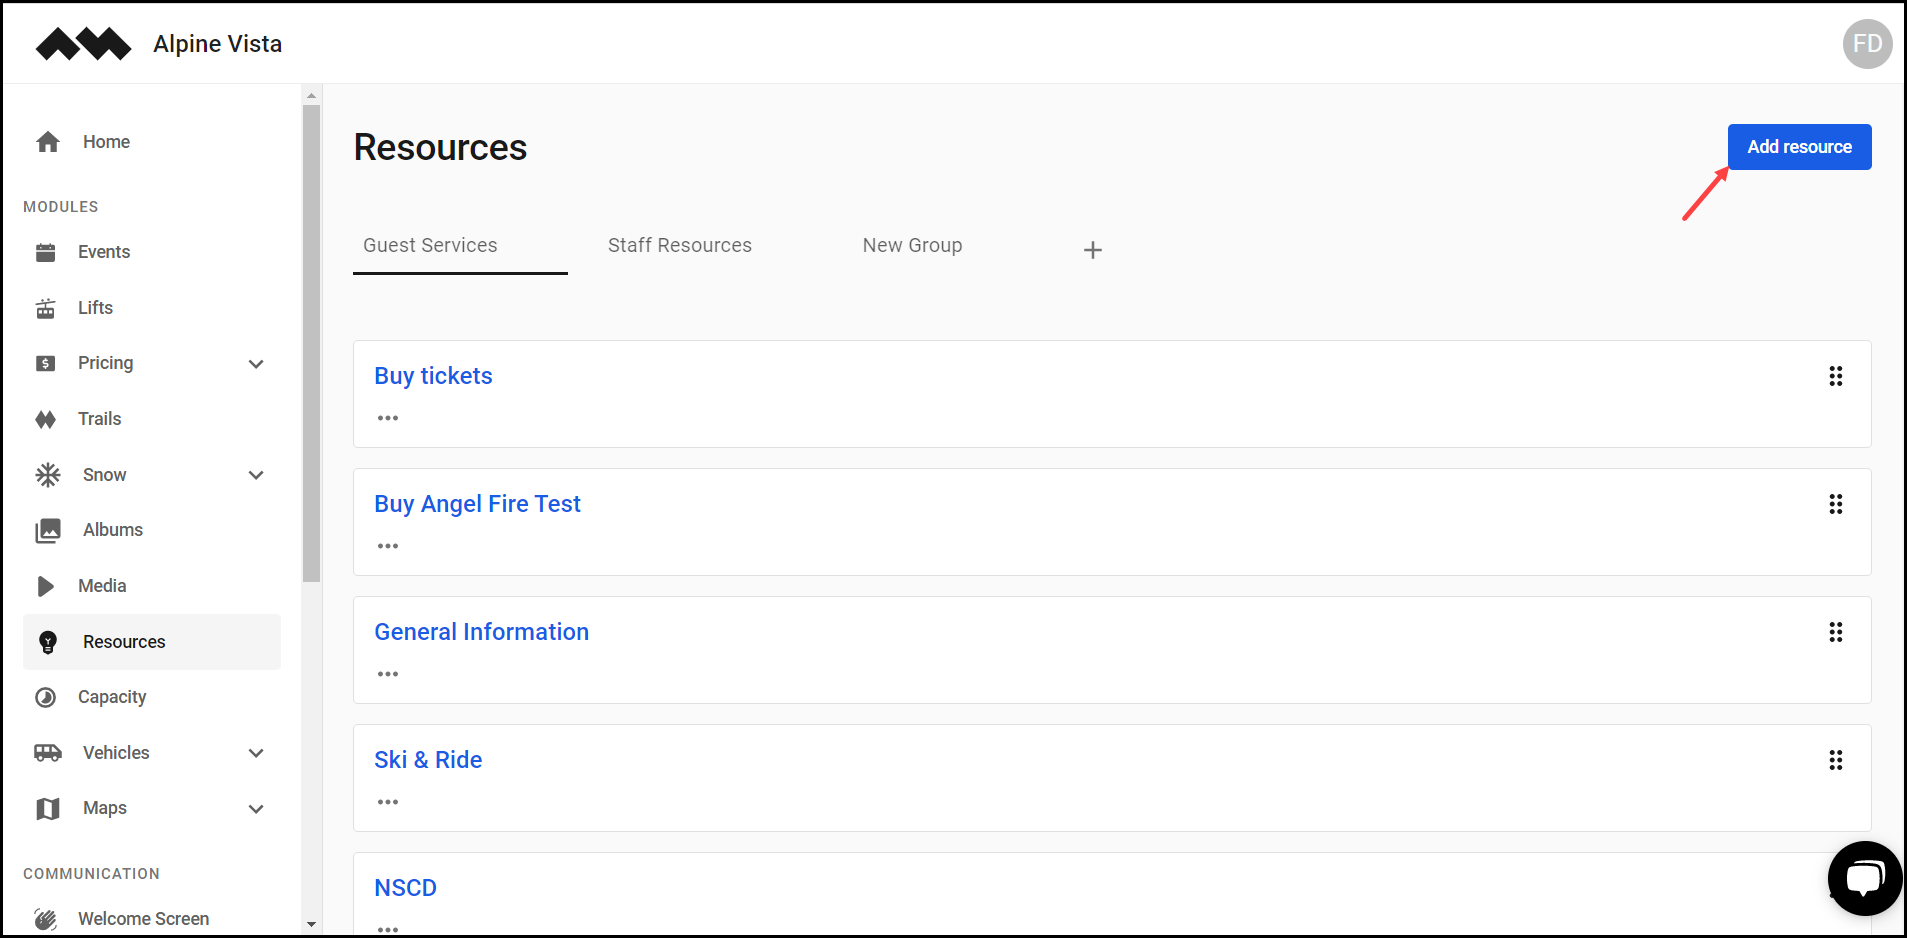Open the FD user avatar menu

pyautogui.click(x=1867, y=44)
